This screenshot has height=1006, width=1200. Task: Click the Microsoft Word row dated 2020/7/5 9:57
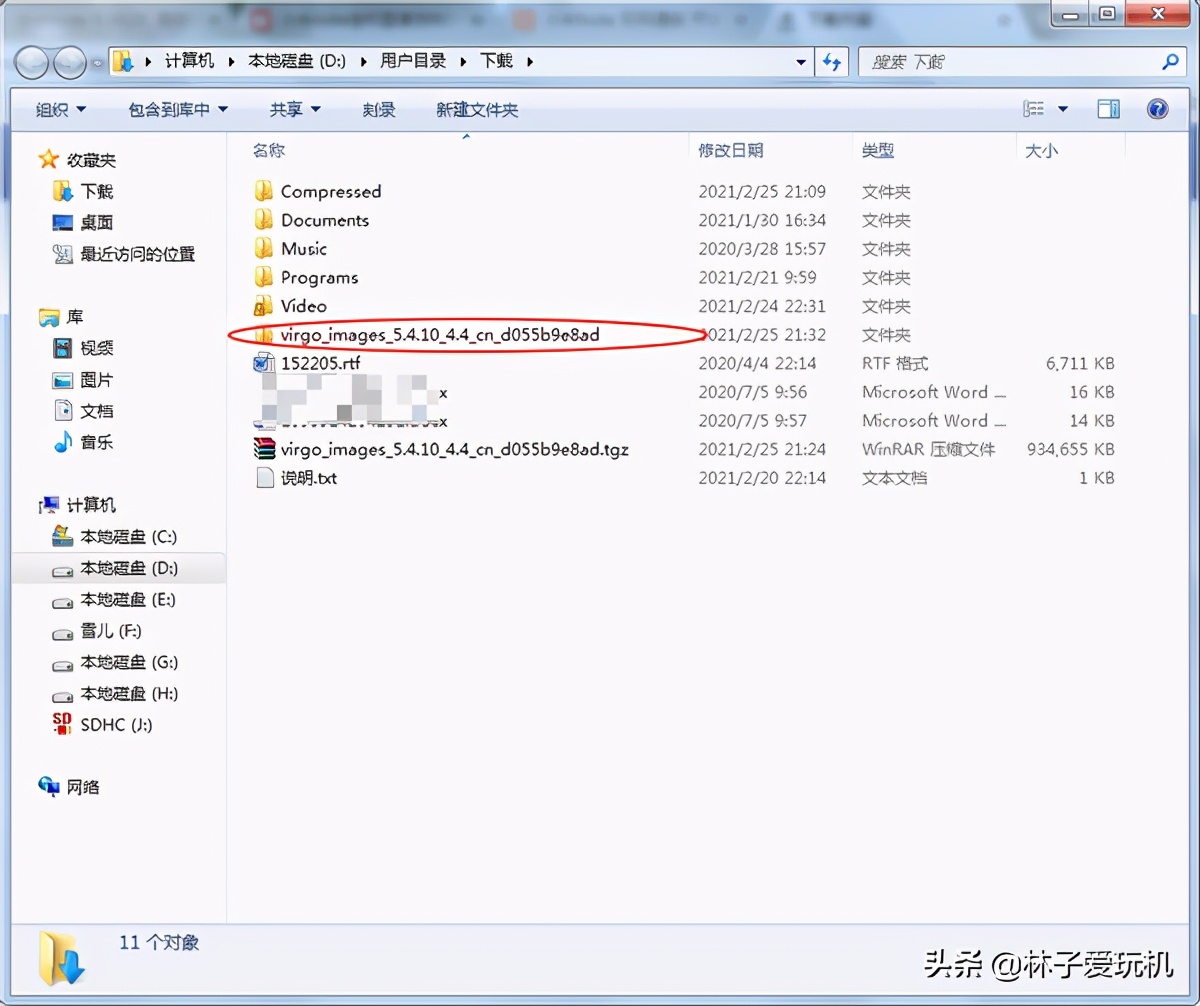click(684, 421)
